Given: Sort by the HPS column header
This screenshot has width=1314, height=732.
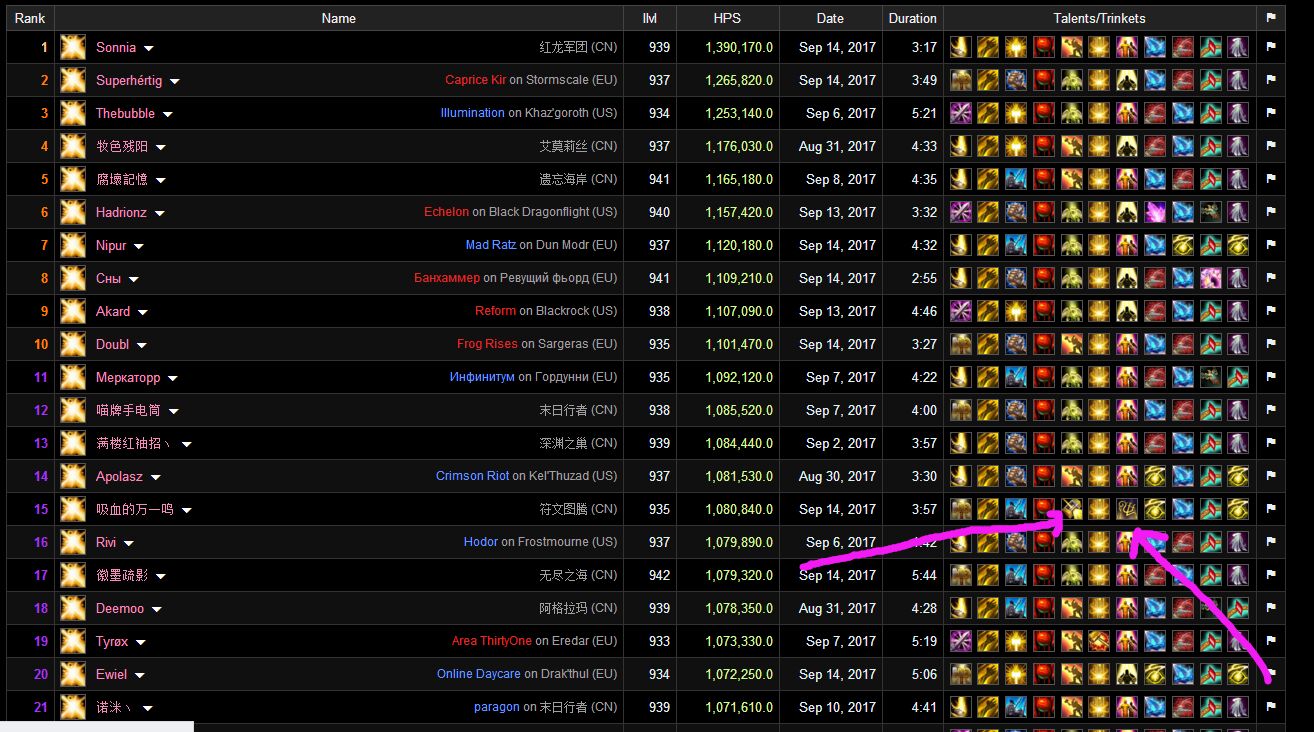Looking at the screenshot, I should 727,18.
